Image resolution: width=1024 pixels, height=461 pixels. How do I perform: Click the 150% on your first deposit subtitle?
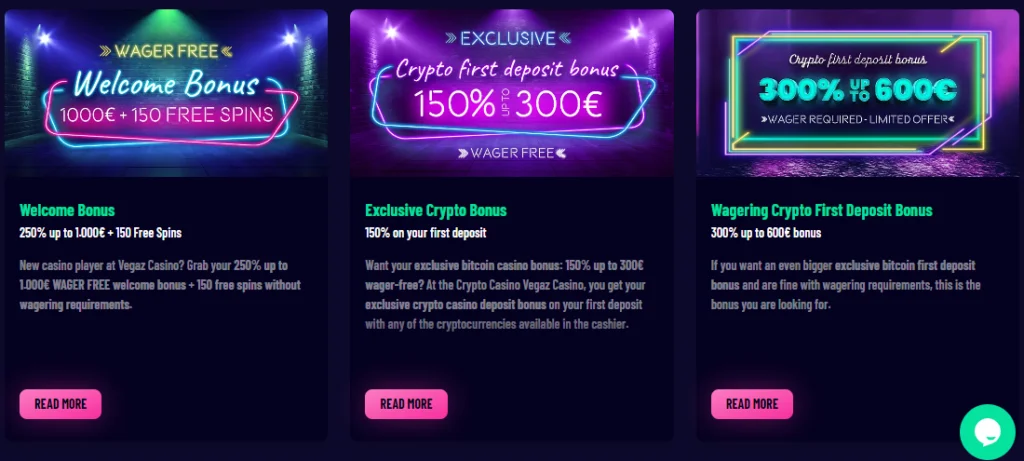tap(427, 232)
